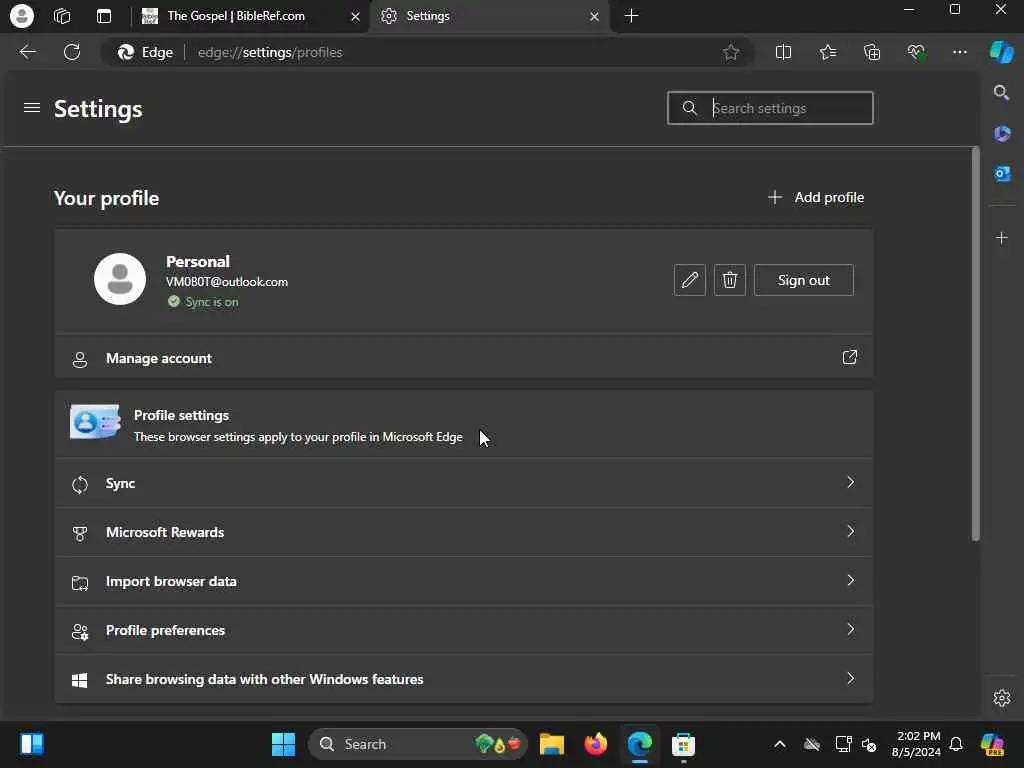
Task: Open Browser essentials heart icon
Action: point(916,52)
